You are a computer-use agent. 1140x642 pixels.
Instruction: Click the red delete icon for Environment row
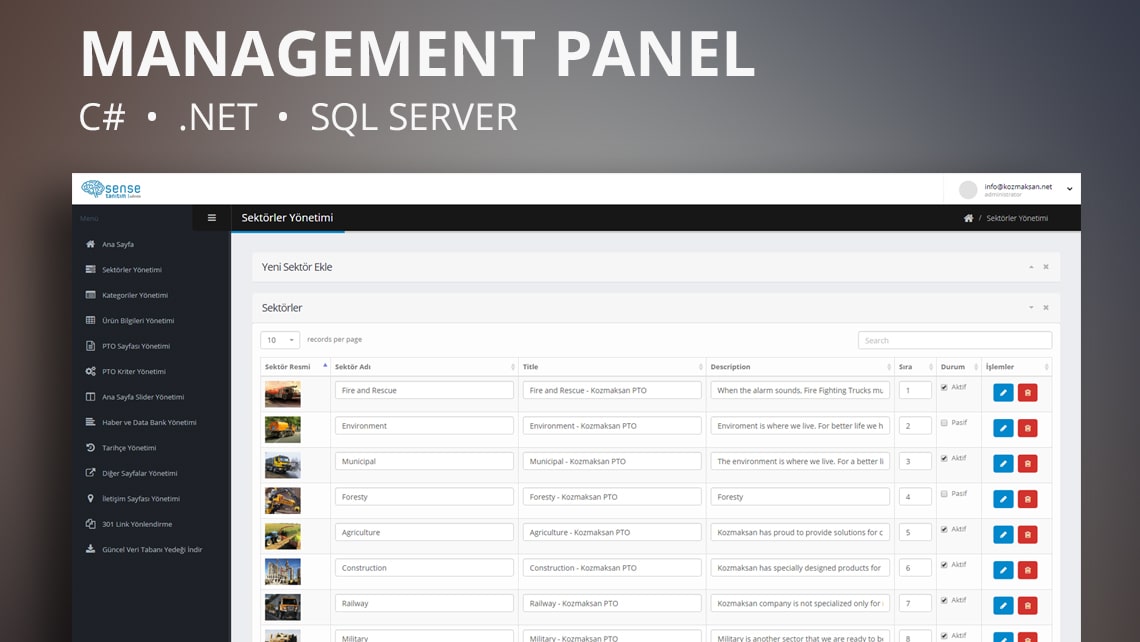(1027, 428)
